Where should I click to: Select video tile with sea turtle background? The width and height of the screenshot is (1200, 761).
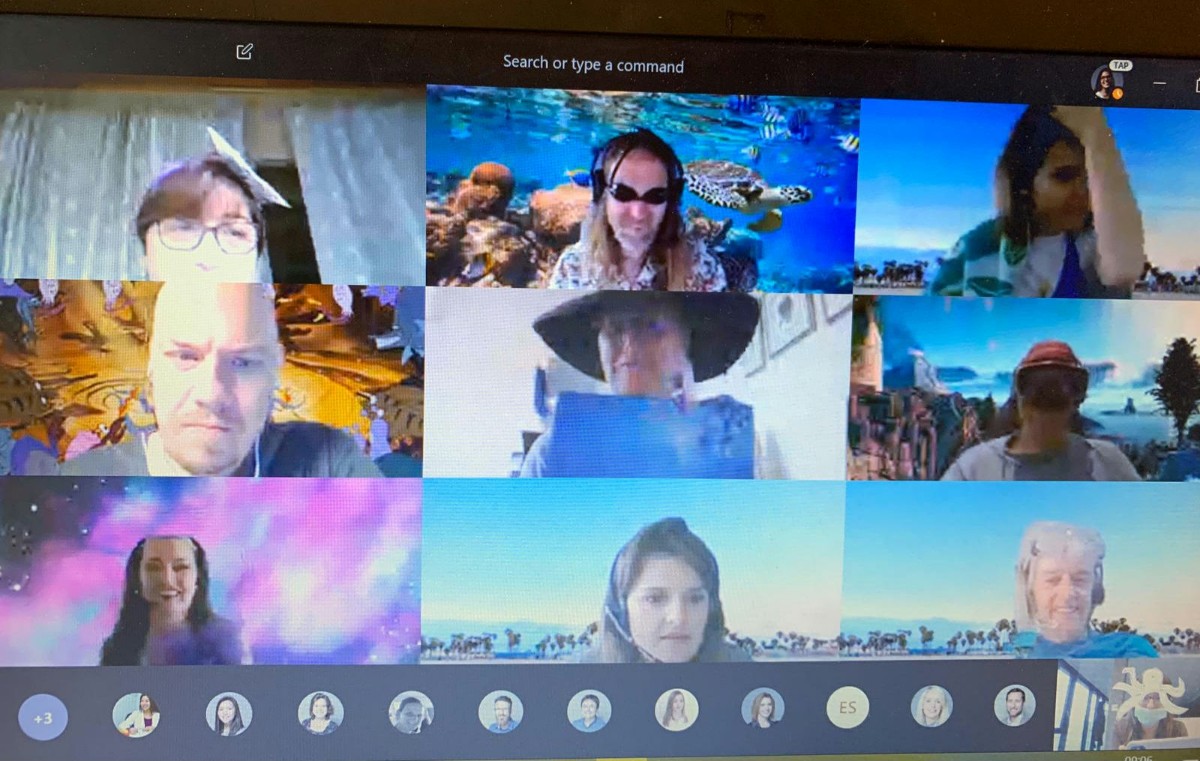coord(642,188)
